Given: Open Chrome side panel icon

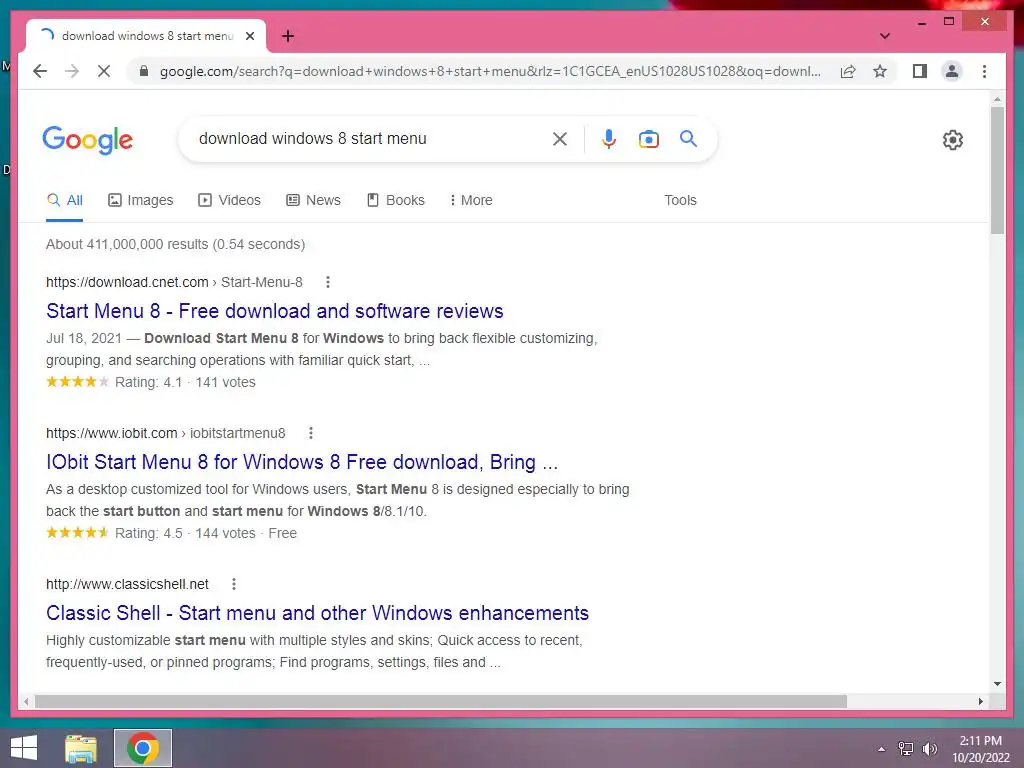Looking at the screenshot, I should click(920, 71).
